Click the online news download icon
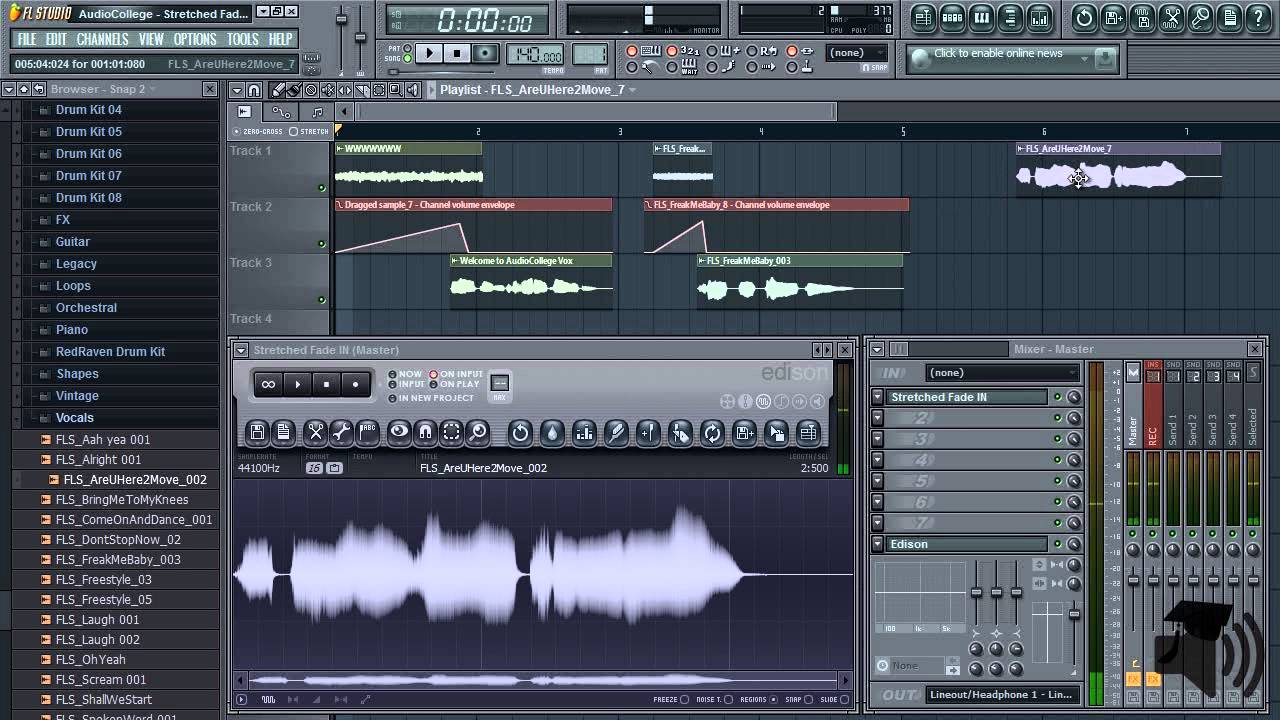The height and width of the screenshot is (720, 1280). (1105, 58)
